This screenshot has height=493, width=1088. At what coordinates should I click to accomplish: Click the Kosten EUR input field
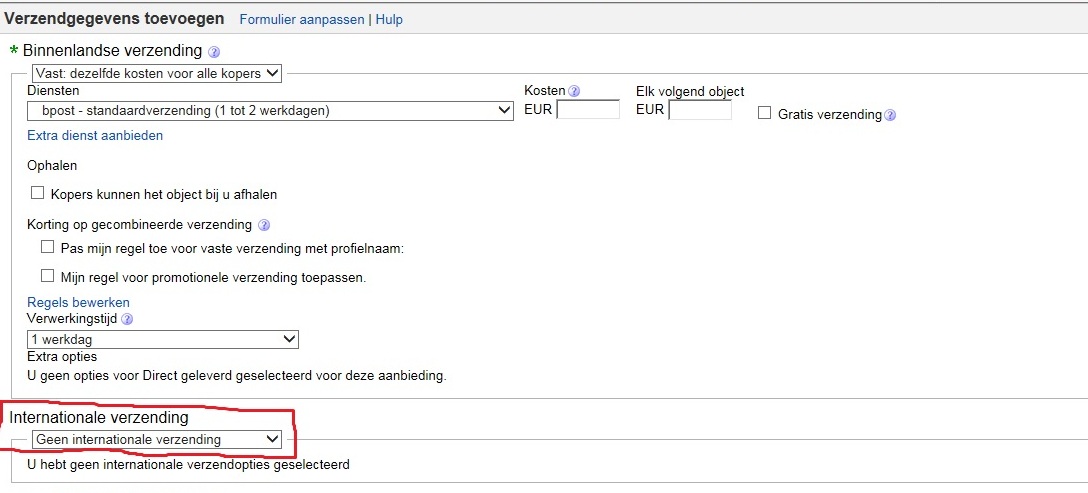[588, 110]
